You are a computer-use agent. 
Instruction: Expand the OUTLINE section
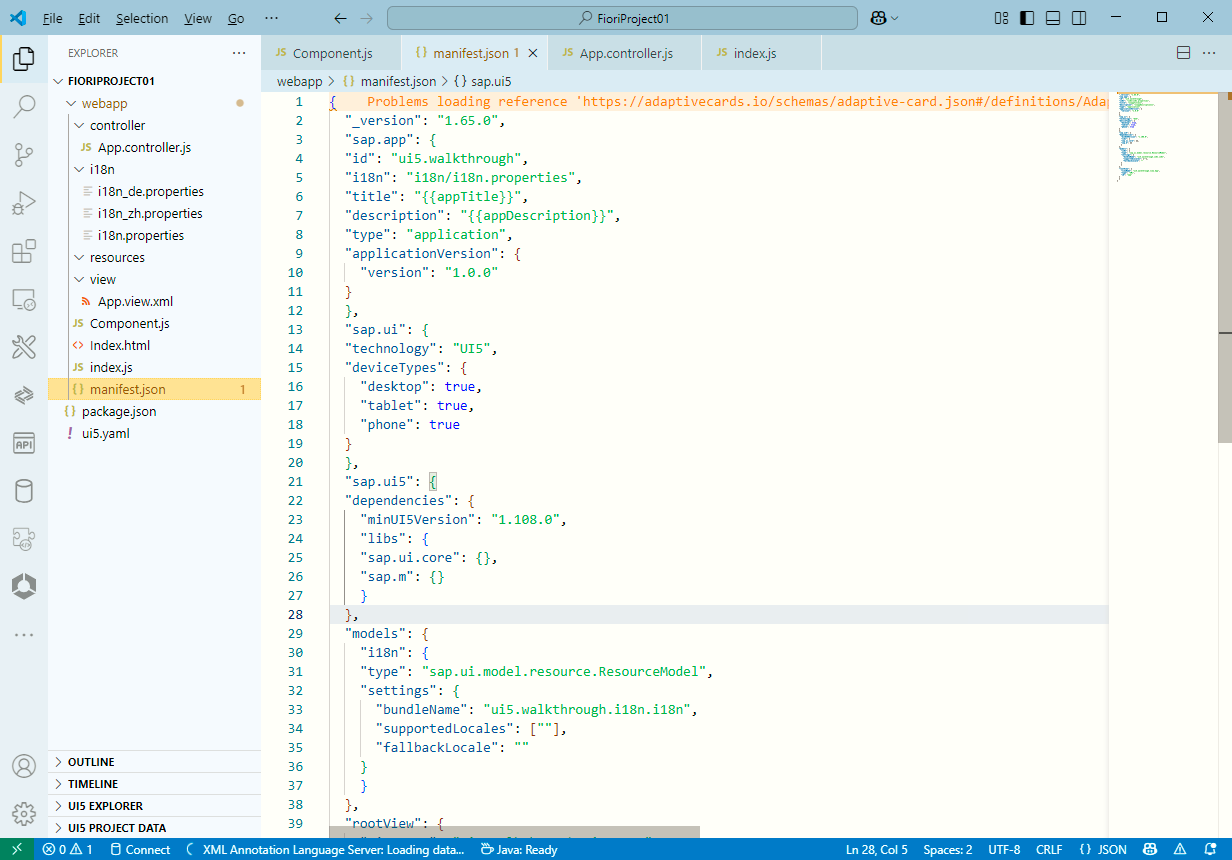coord(154,762)
